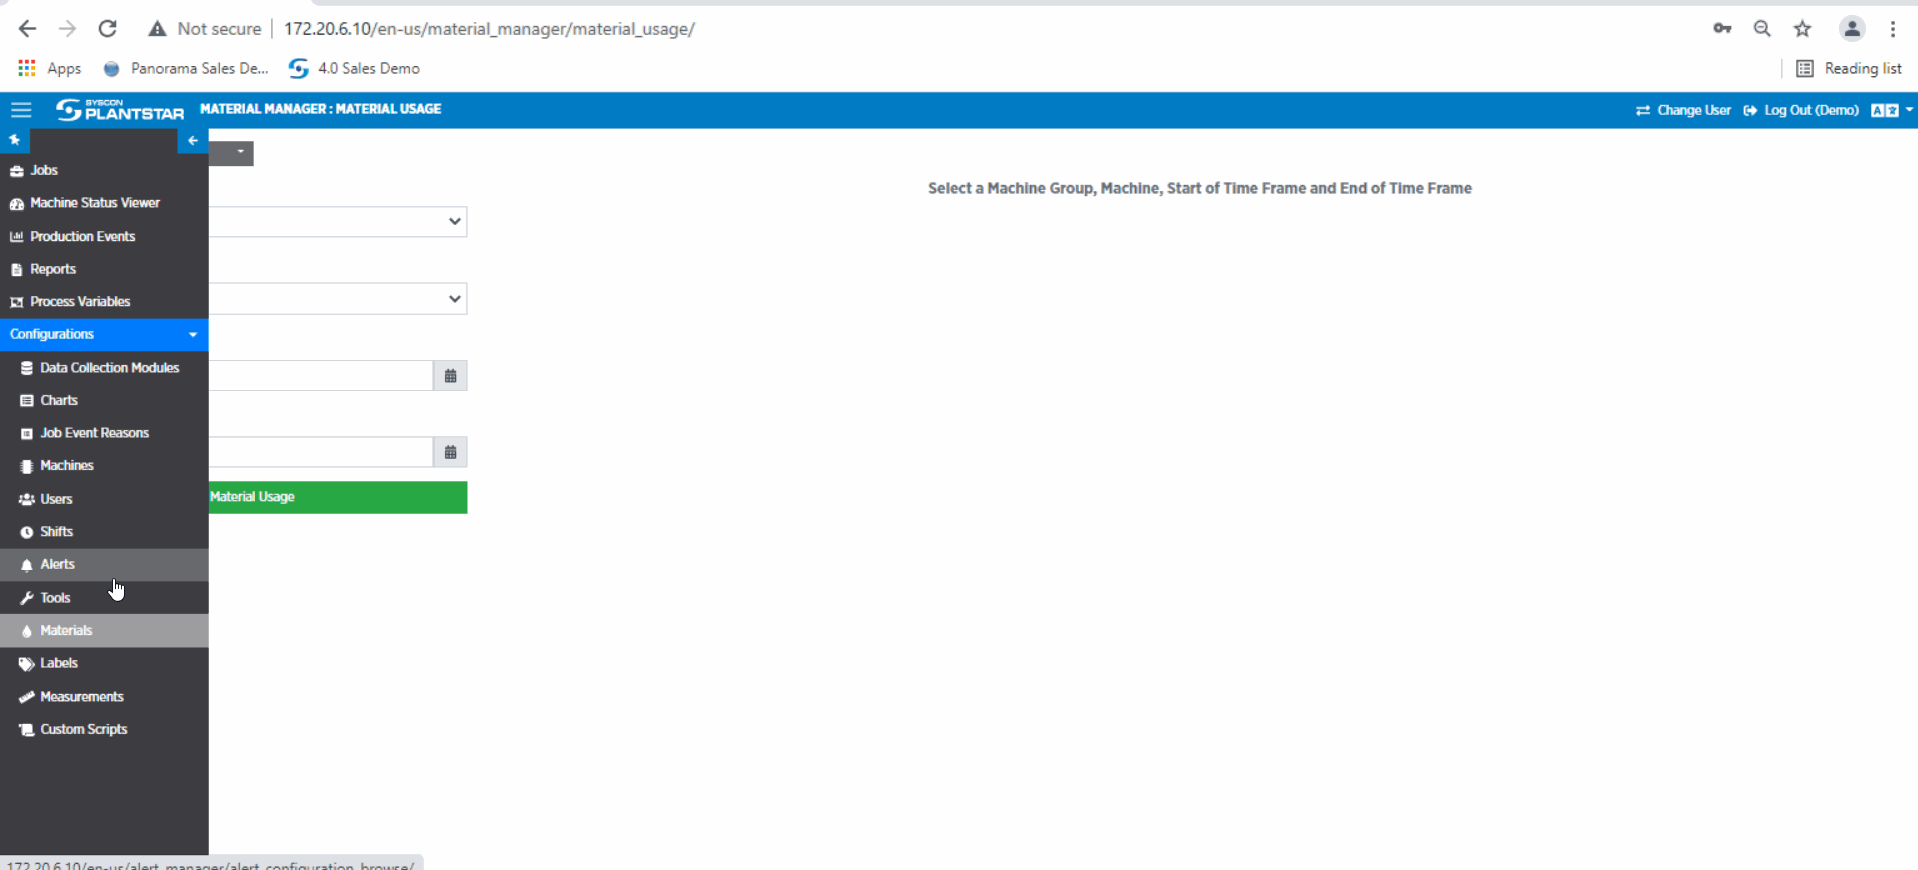Open Process Variables menu item
This screenshot has height=870, width=1918.
tap(104, 301)
